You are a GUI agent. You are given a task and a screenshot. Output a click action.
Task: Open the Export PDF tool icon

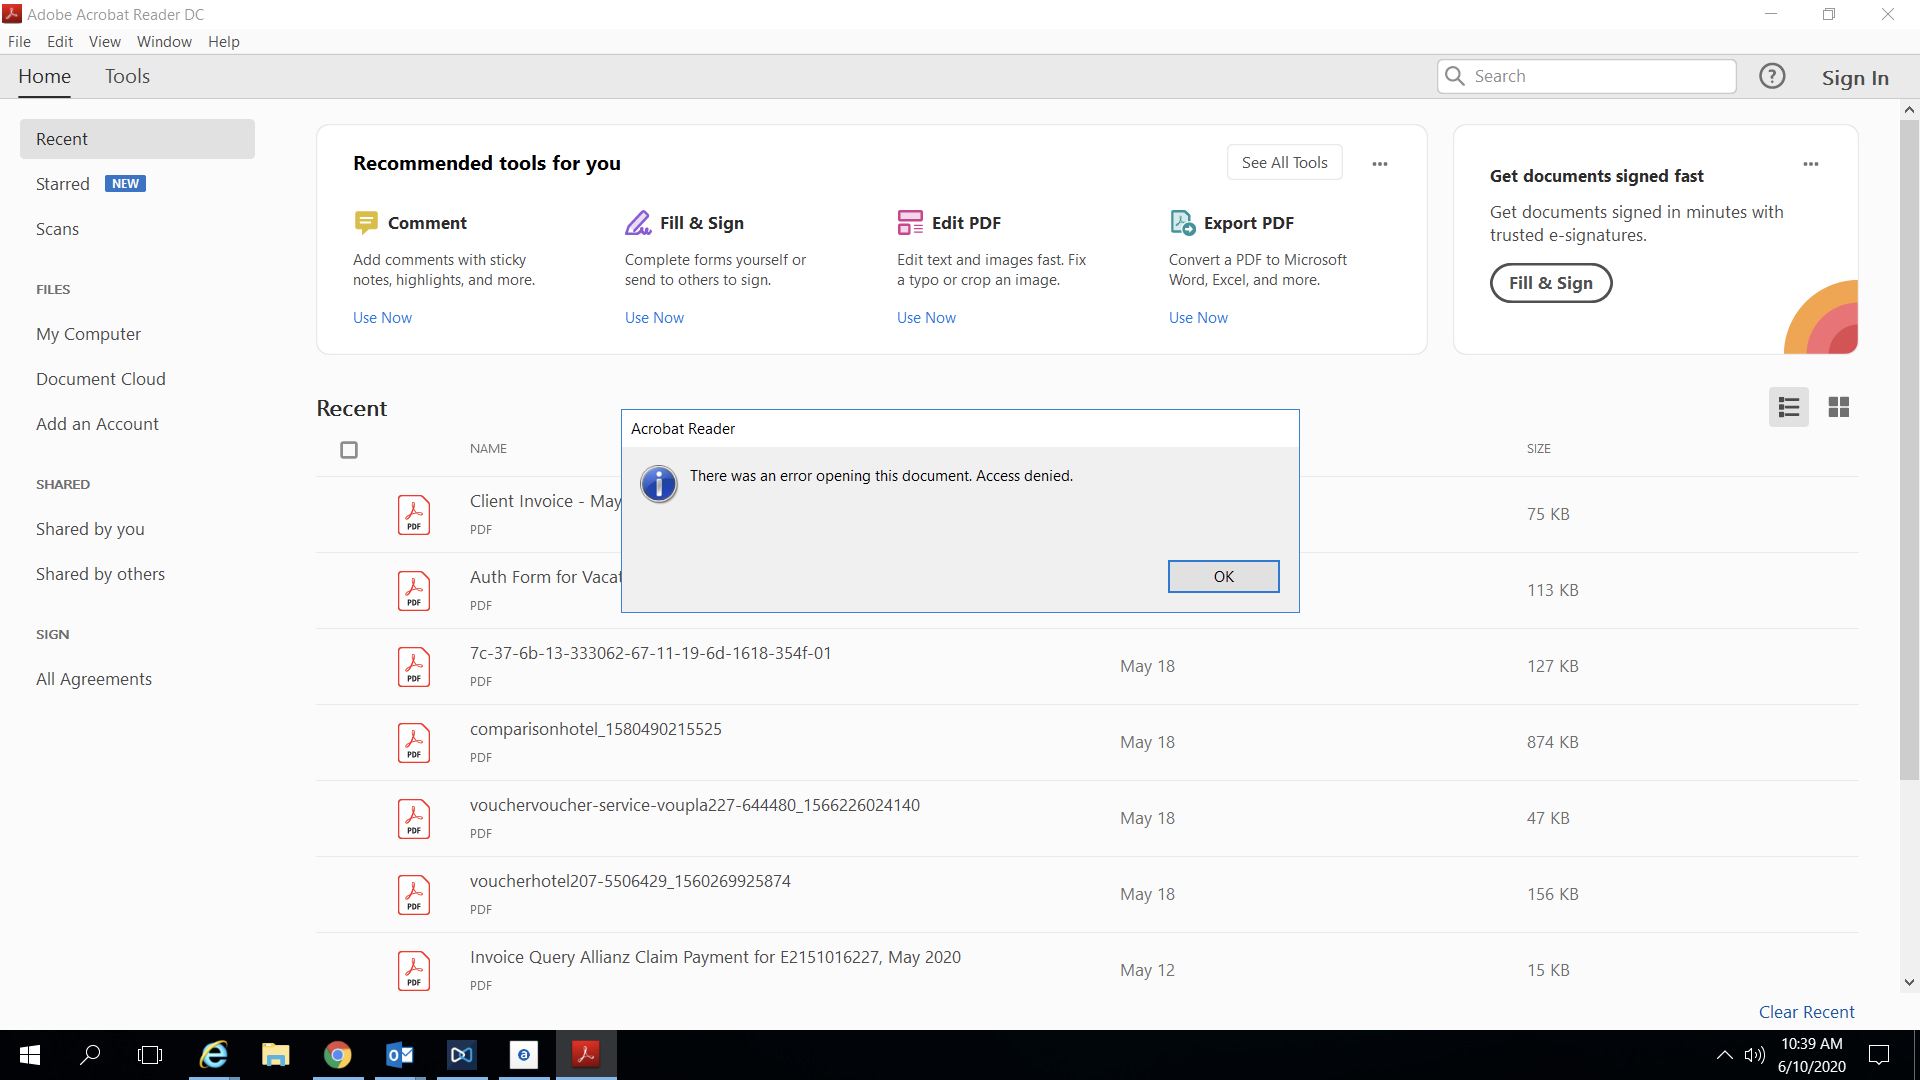1182,222
